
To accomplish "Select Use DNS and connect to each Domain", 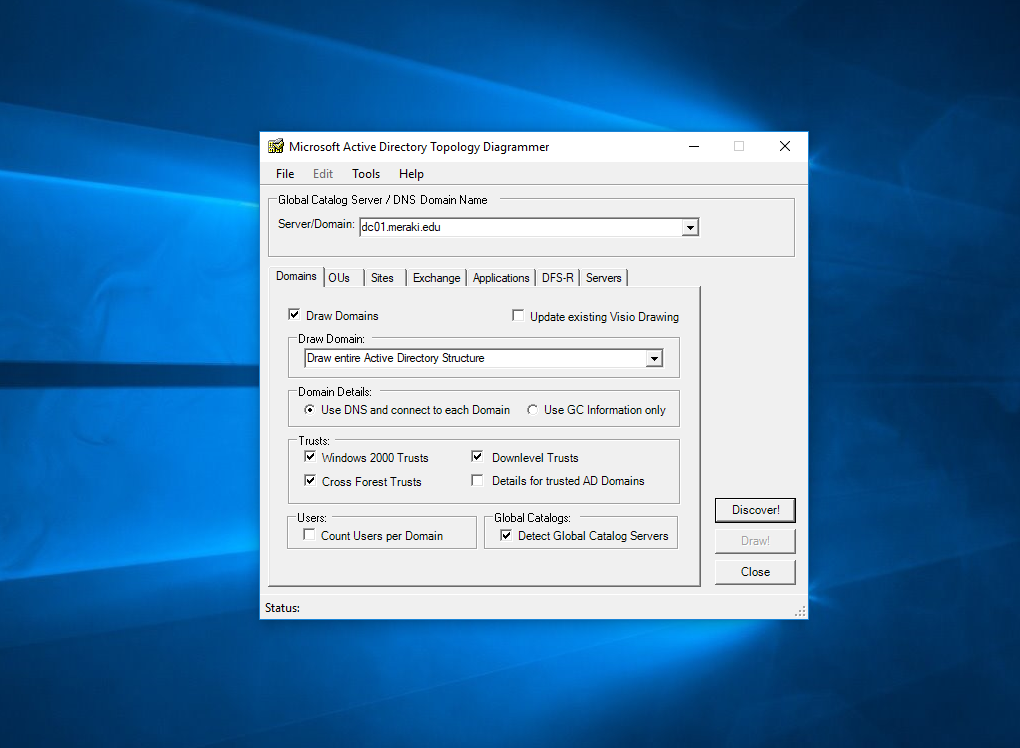I will click(x=310, y=410).
